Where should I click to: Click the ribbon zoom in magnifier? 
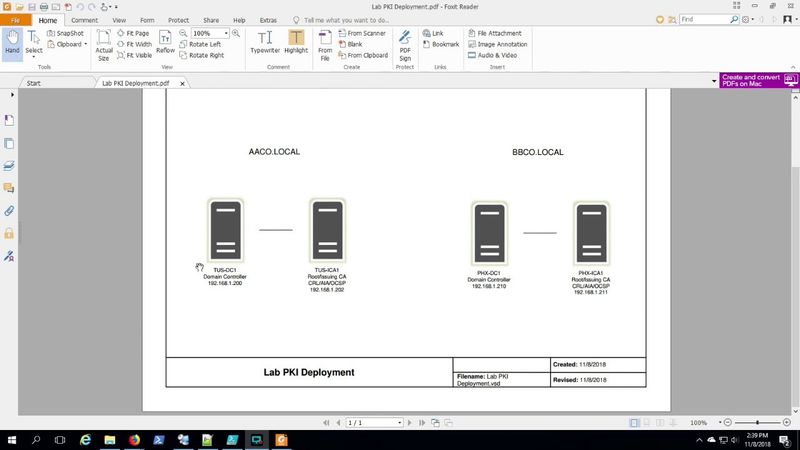[x=236, y=33]
